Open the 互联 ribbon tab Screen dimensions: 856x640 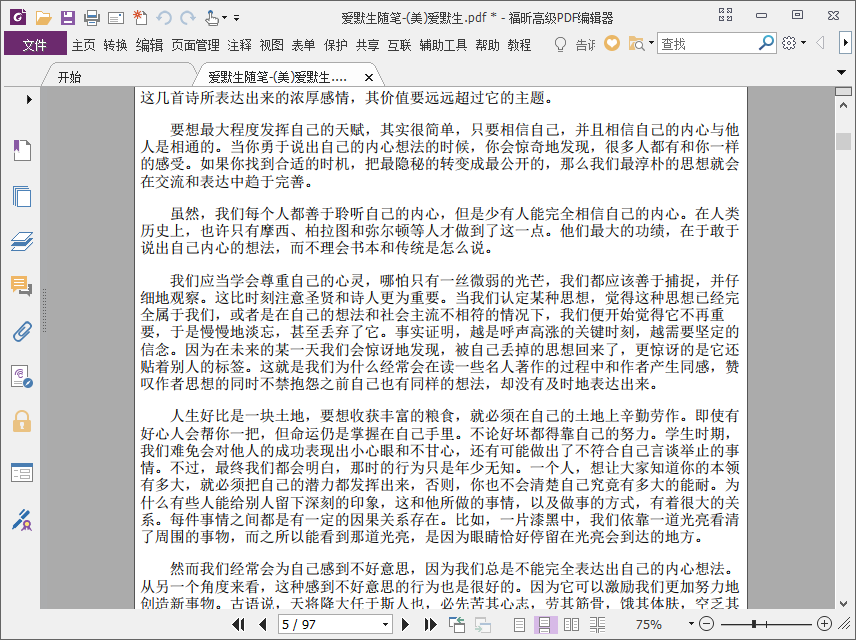click(x=399, y=45)
